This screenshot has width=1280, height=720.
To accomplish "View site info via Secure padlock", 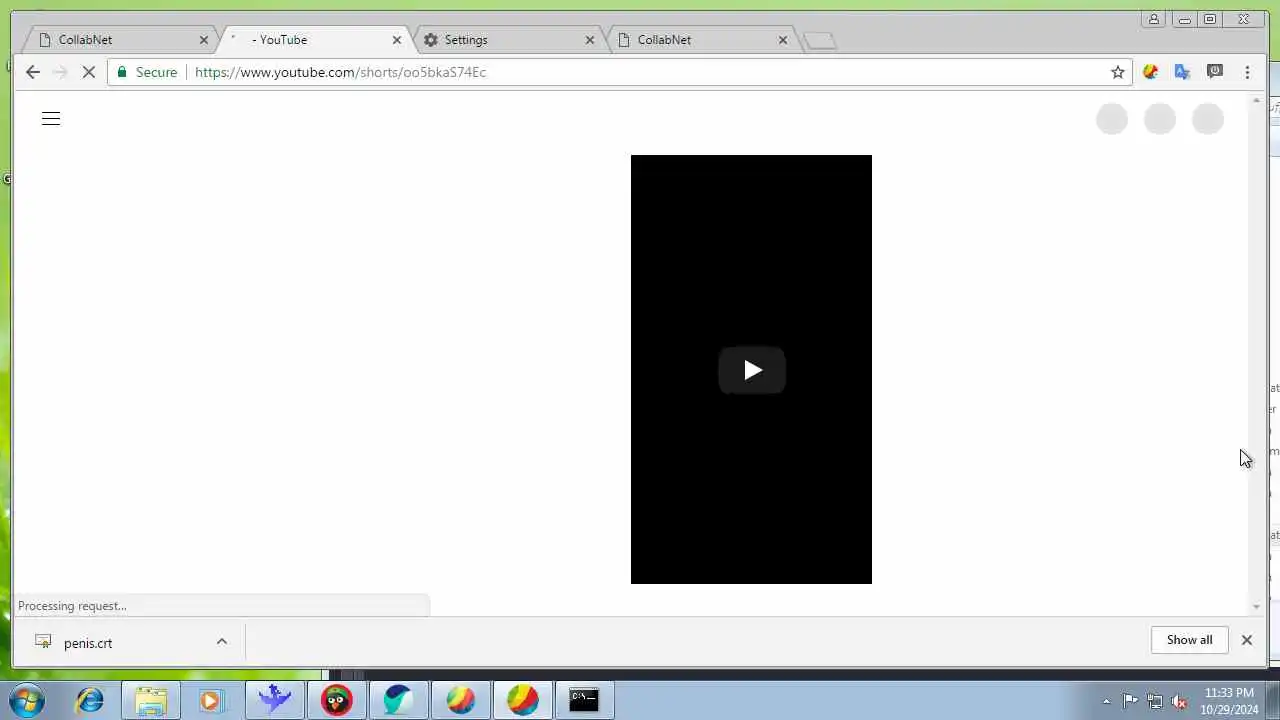I will [x=147, y=72].
